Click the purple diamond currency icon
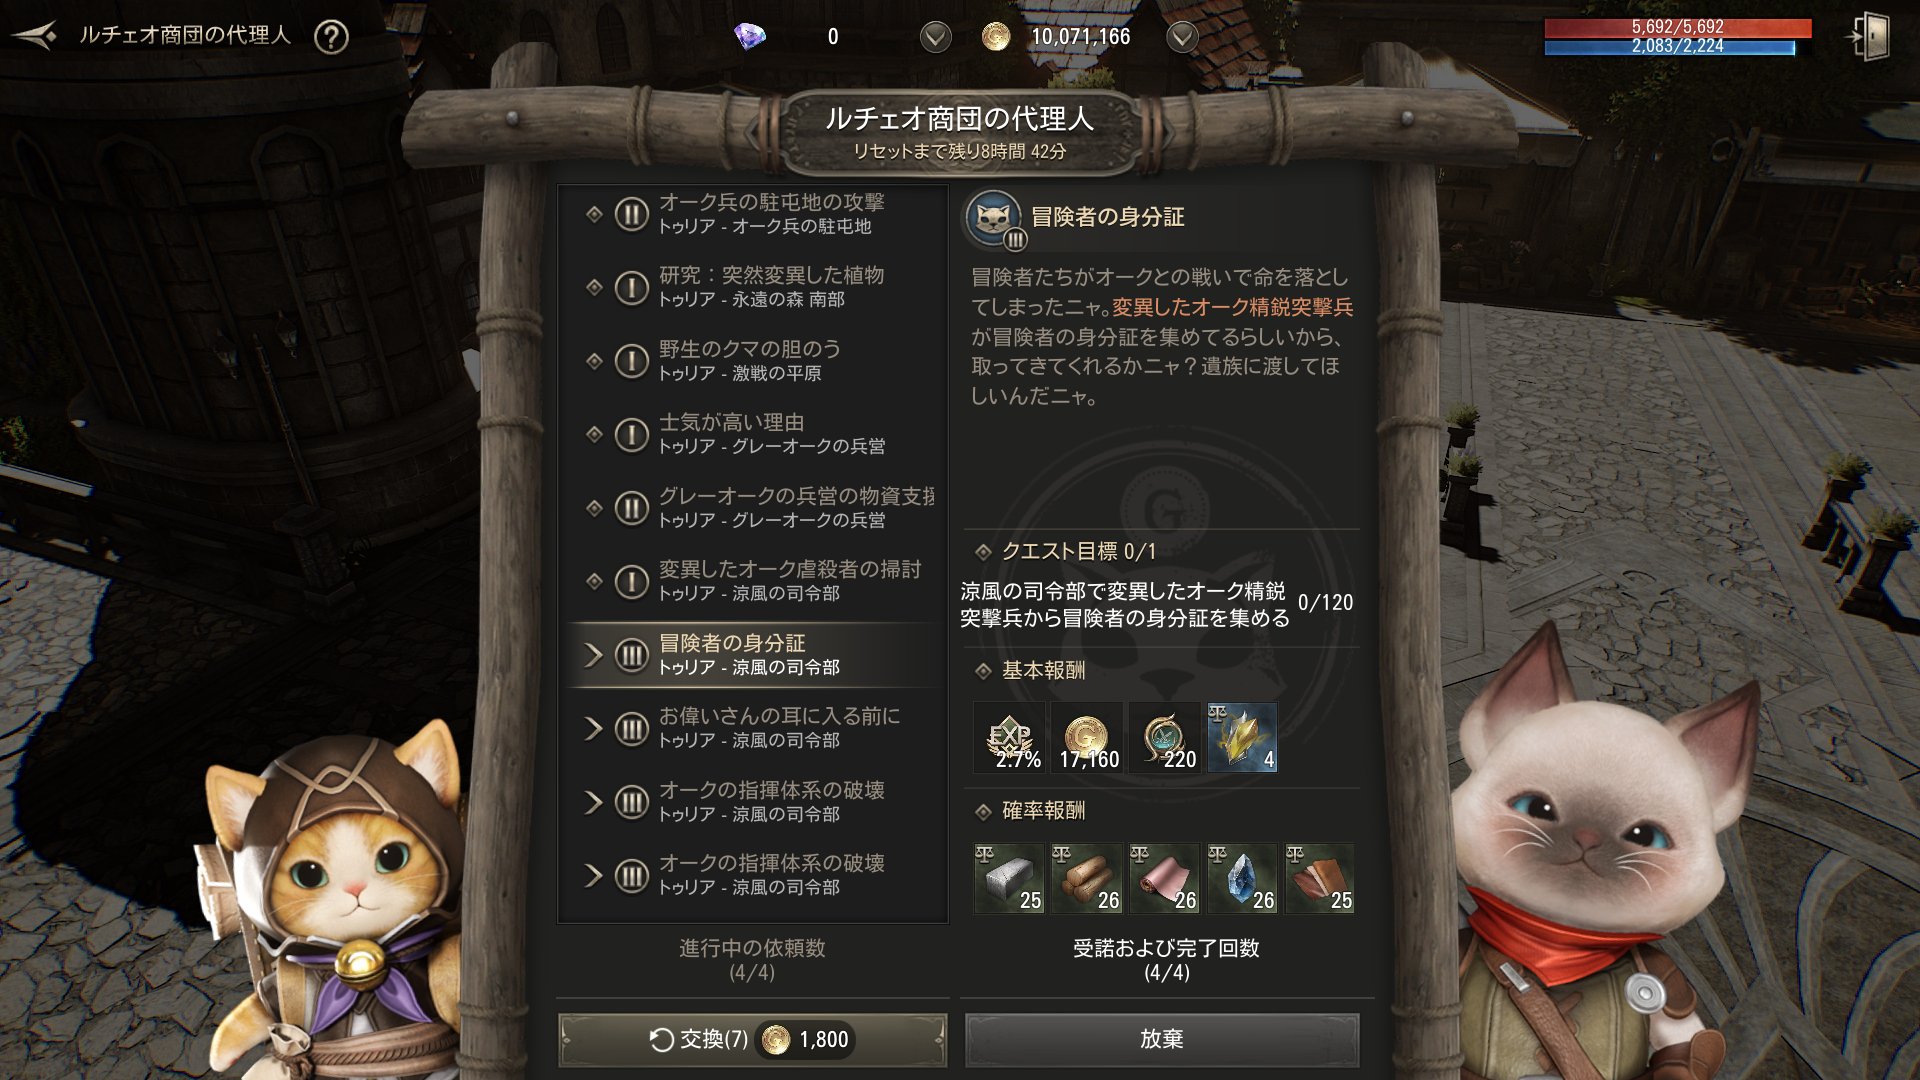Image resolution: width=1920 pixels, height=1080 pixels. 749,37
